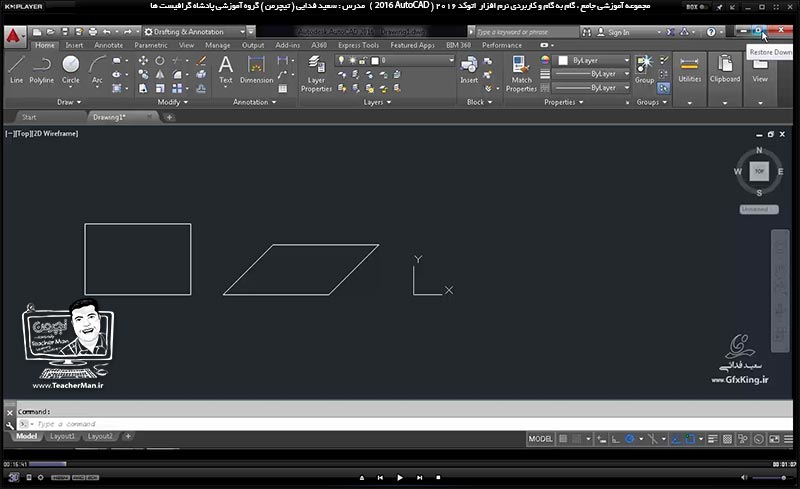Toggle lineweight display in status bar
This screenshot has height=489, width=800.
click(713, 439)
